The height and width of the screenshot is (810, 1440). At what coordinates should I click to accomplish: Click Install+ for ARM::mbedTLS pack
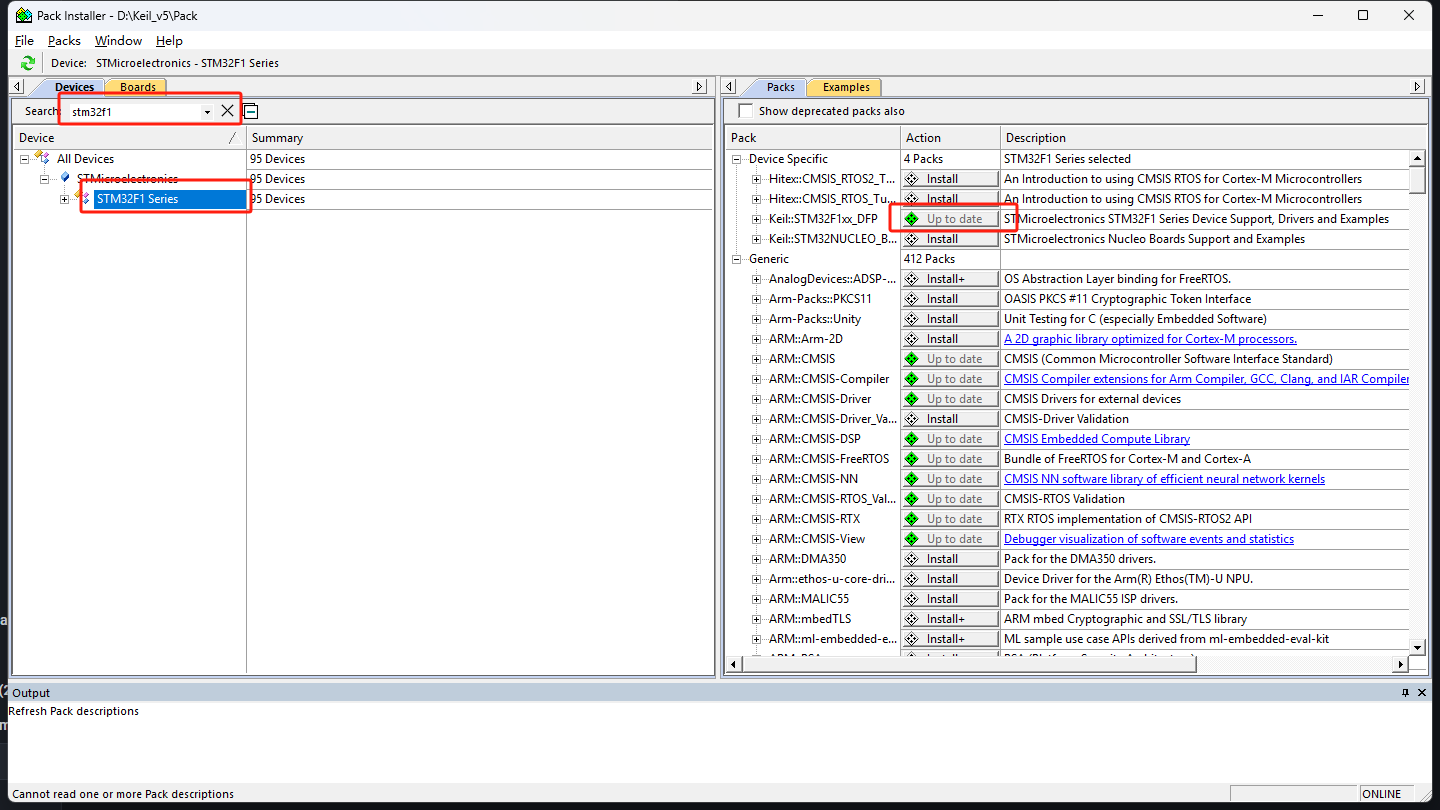(950, 619)
